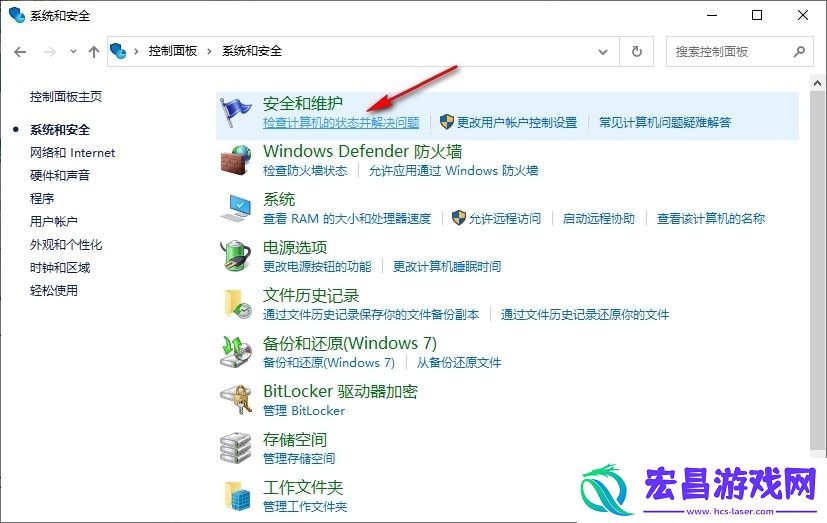Open the 安全和维护 heading
The height and width of the screenshot is (523, 827).
[303, 103]
